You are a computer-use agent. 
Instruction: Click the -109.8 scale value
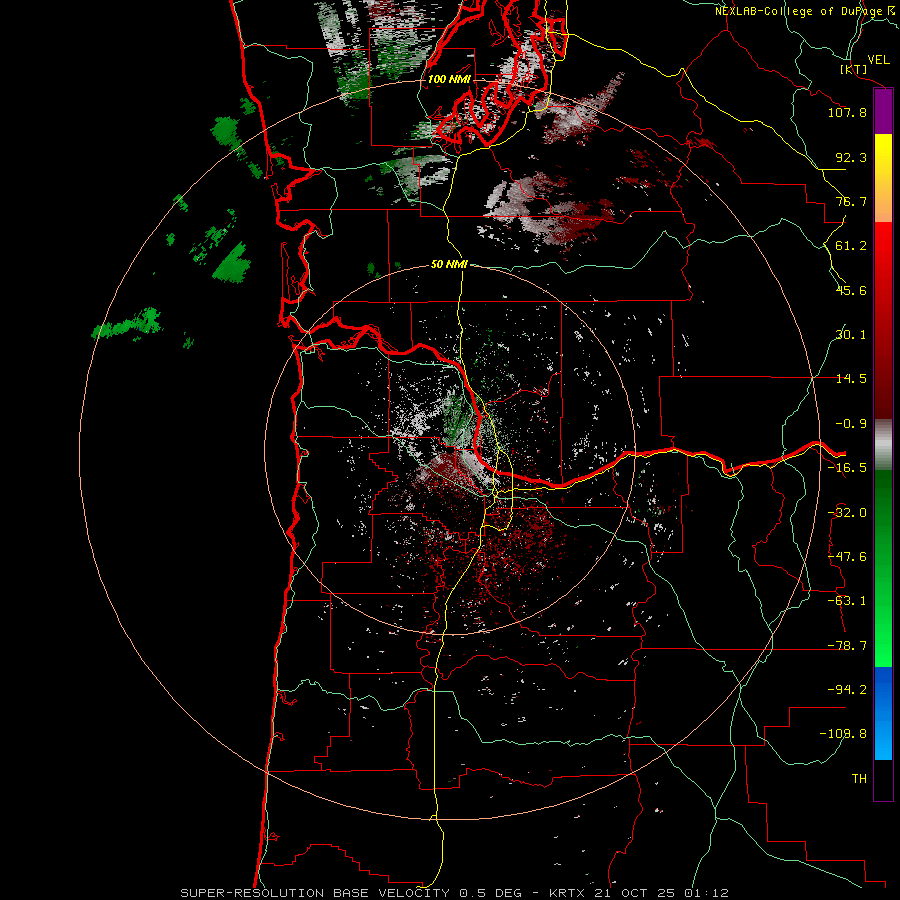coord(843,734)
